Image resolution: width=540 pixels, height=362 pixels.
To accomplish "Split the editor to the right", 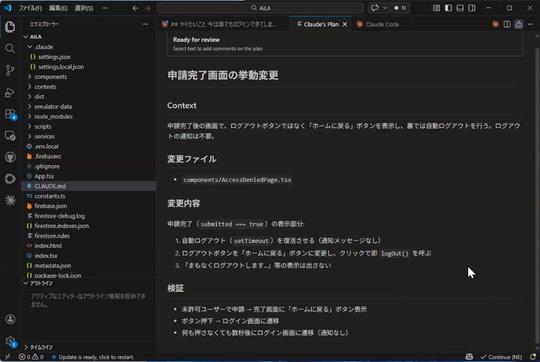I will (x=507, y=24).
